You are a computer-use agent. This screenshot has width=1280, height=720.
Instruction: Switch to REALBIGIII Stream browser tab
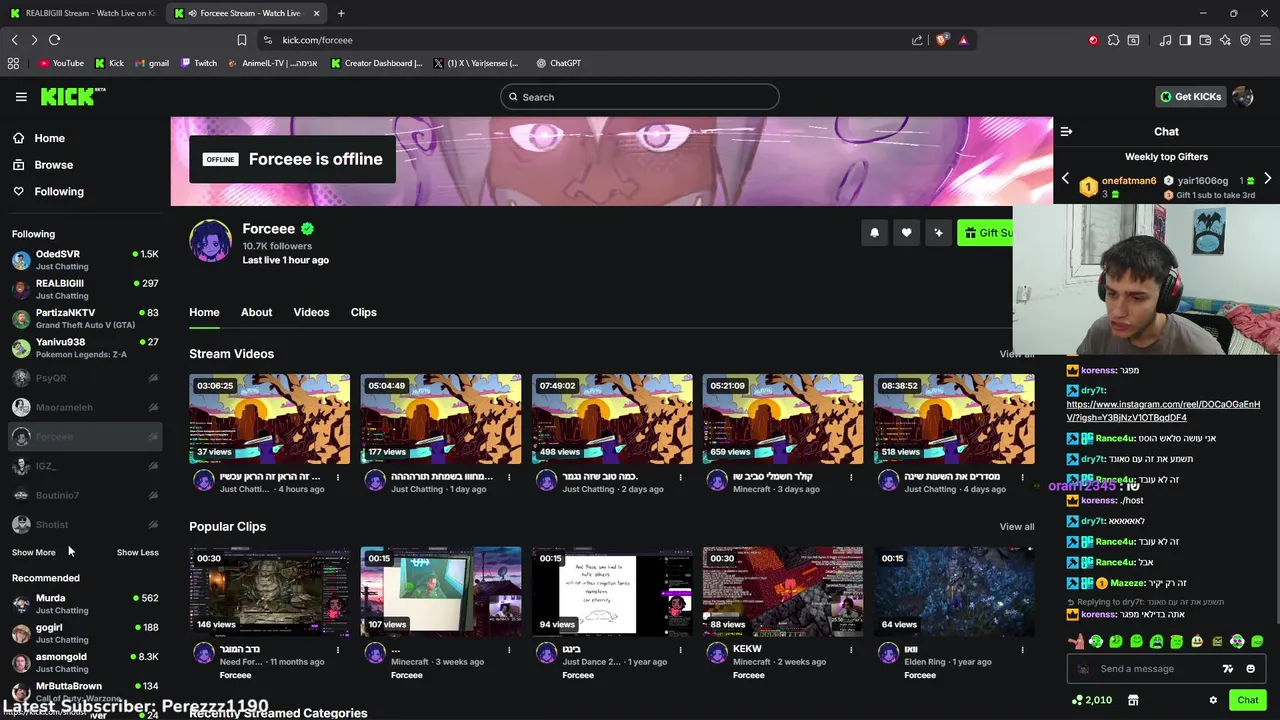82,13
